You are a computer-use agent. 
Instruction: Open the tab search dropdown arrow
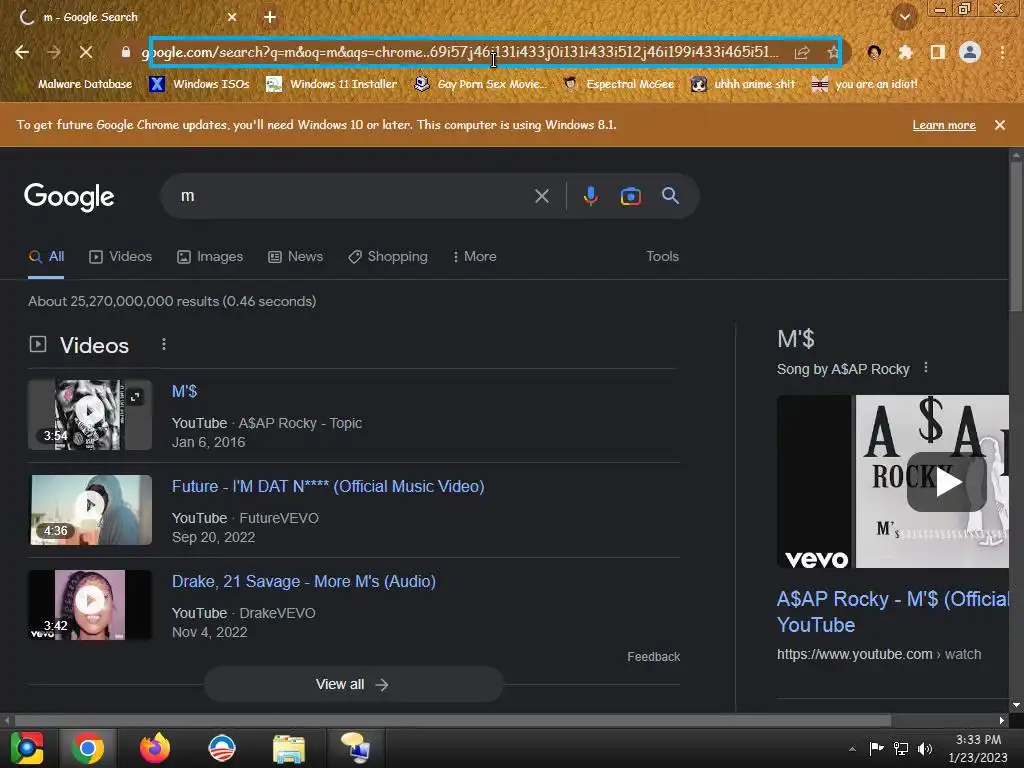coord(904,17)
